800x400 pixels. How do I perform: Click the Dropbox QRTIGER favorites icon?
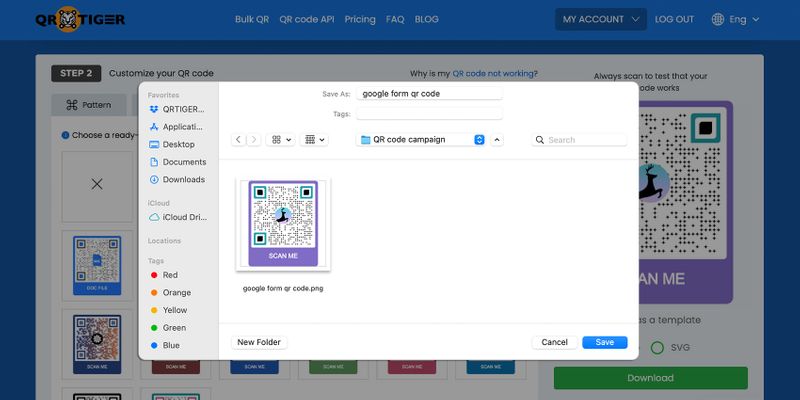pos(154,109)
